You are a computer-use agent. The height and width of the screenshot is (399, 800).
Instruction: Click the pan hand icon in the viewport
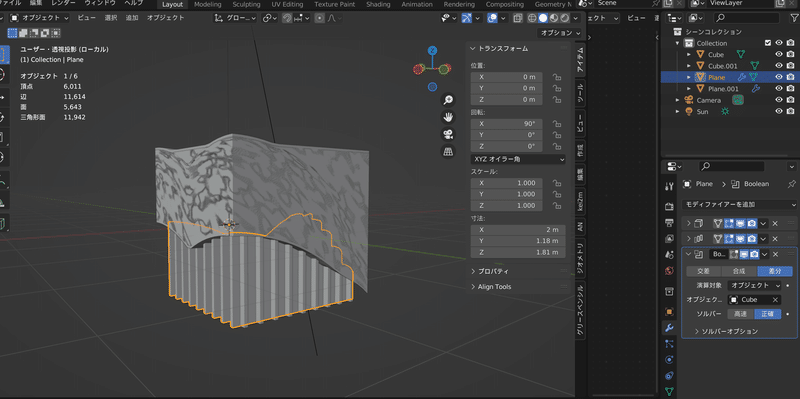click(x=448, y=117)
